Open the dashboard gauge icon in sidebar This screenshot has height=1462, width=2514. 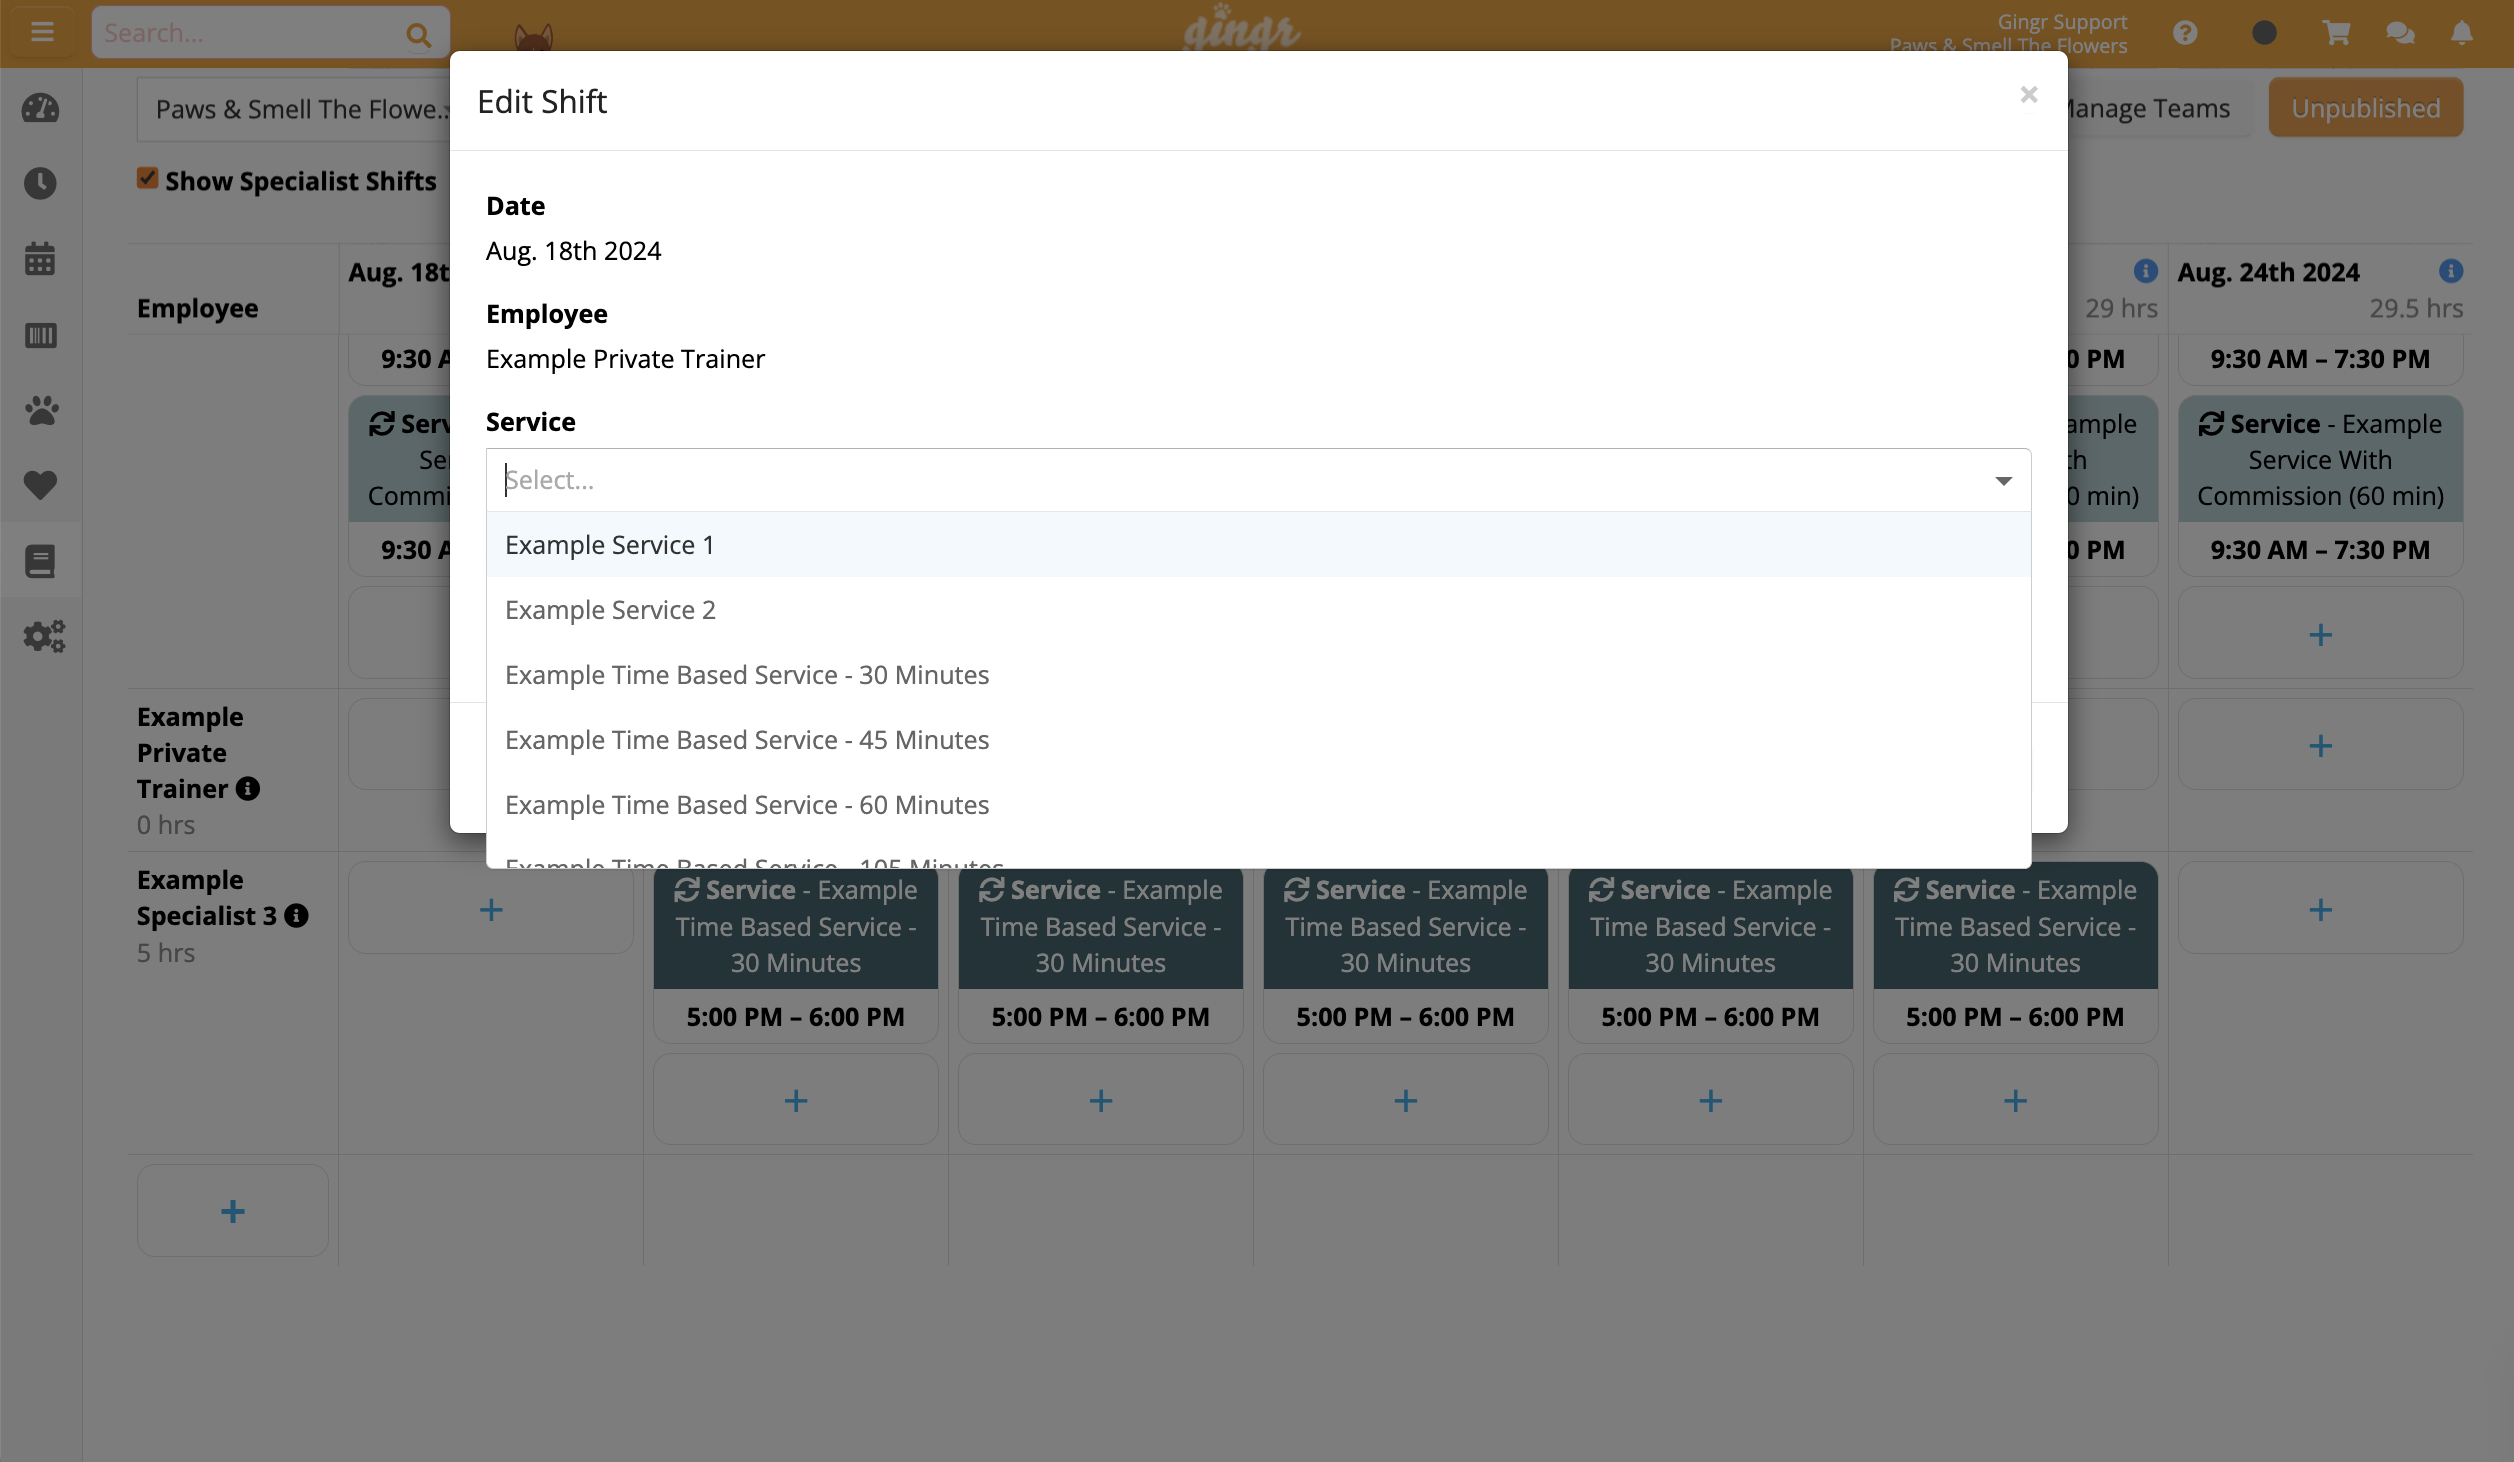pyautogui.click(x=41, y=108)
